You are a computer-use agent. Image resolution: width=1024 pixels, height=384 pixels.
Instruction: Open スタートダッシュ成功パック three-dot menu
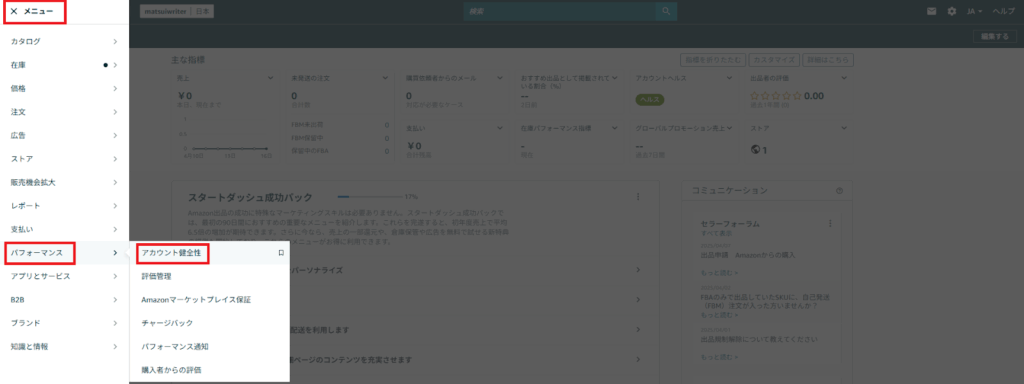(x=638, y=197)
